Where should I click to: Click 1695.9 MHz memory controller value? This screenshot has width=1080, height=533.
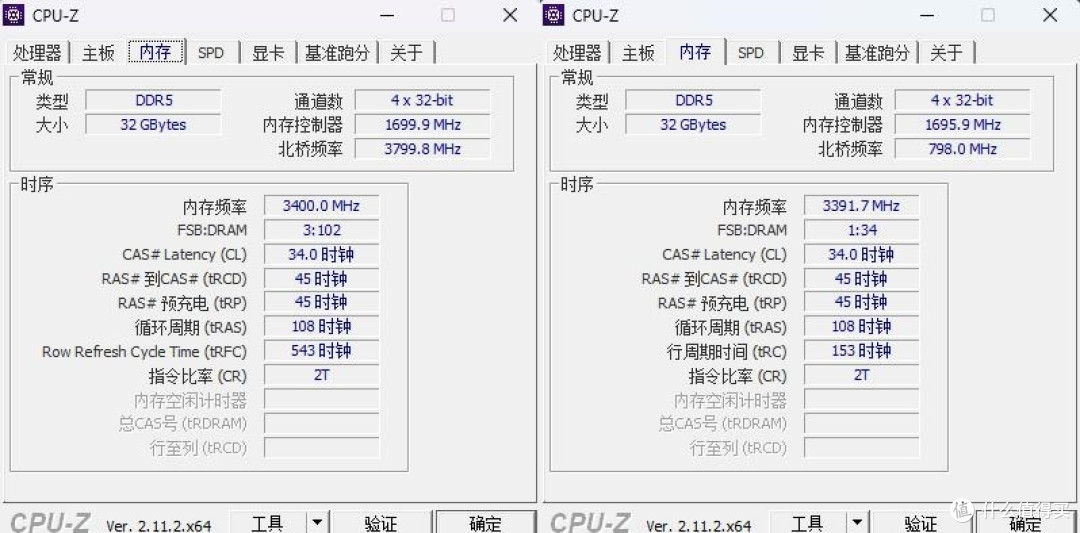[x=963, y=125]
